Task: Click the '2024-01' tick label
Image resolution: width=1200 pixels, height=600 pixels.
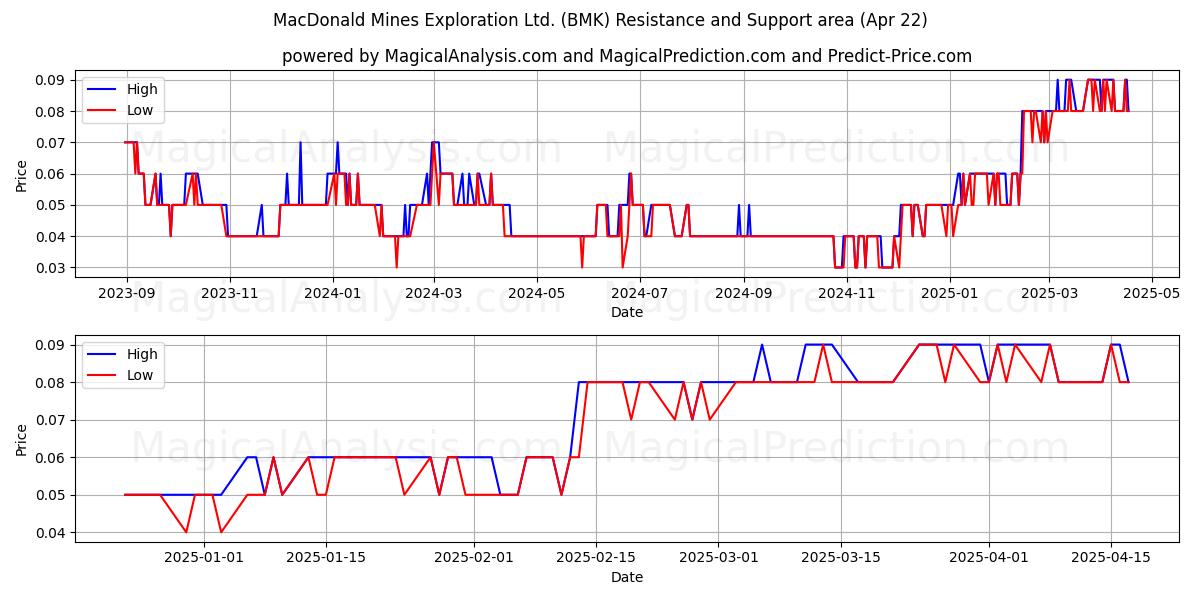Action: (333, 293)
